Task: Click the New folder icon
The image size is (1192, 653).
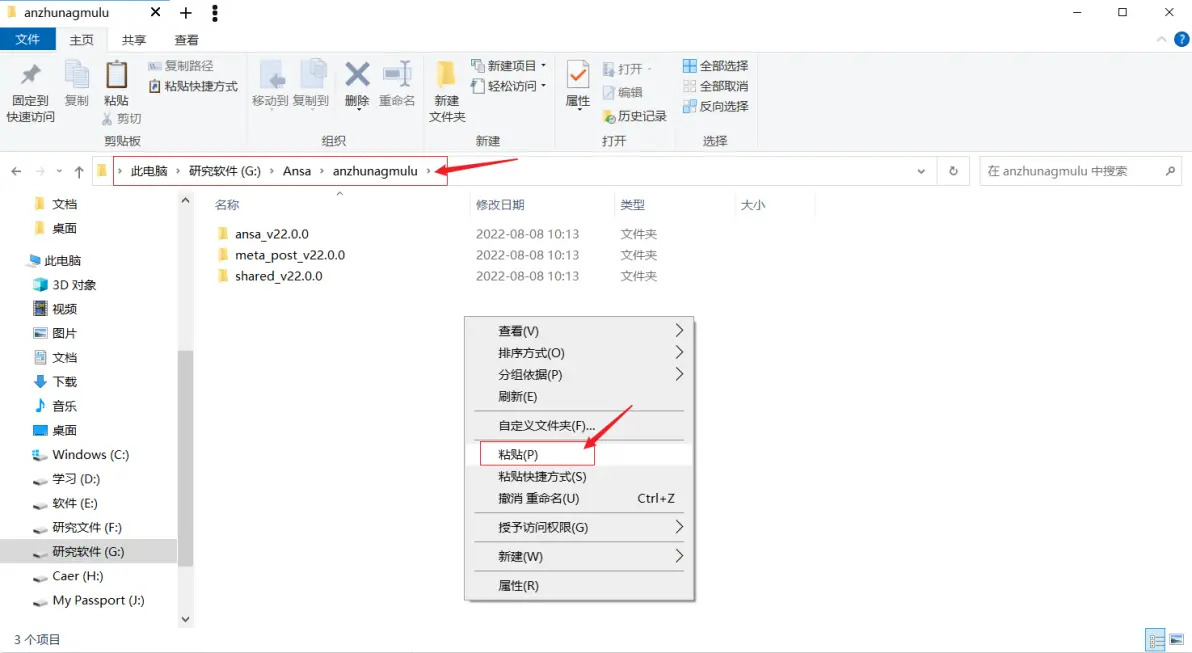Action: [445, 74]
